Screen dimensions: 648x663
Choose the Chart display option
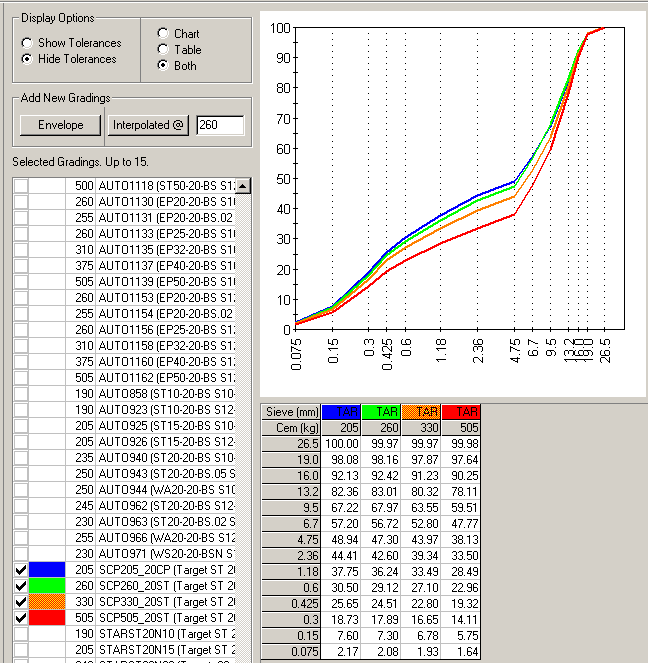point(163,33)
